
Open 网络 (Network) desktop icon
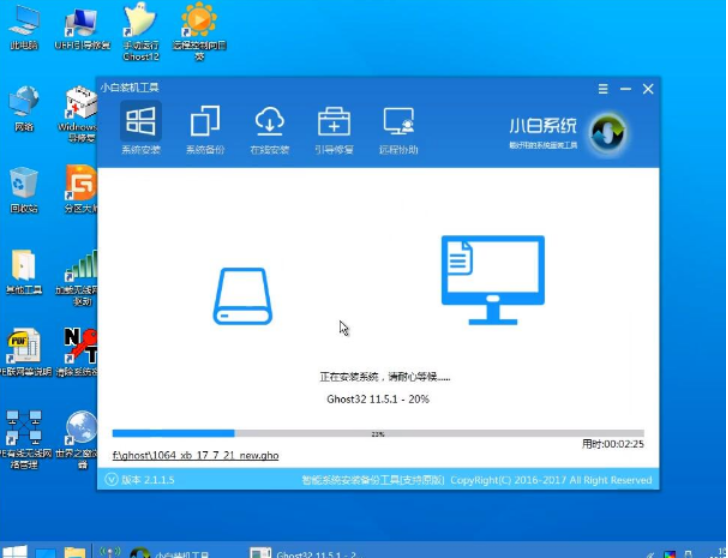pyautogui.click(x=24, y=109)
